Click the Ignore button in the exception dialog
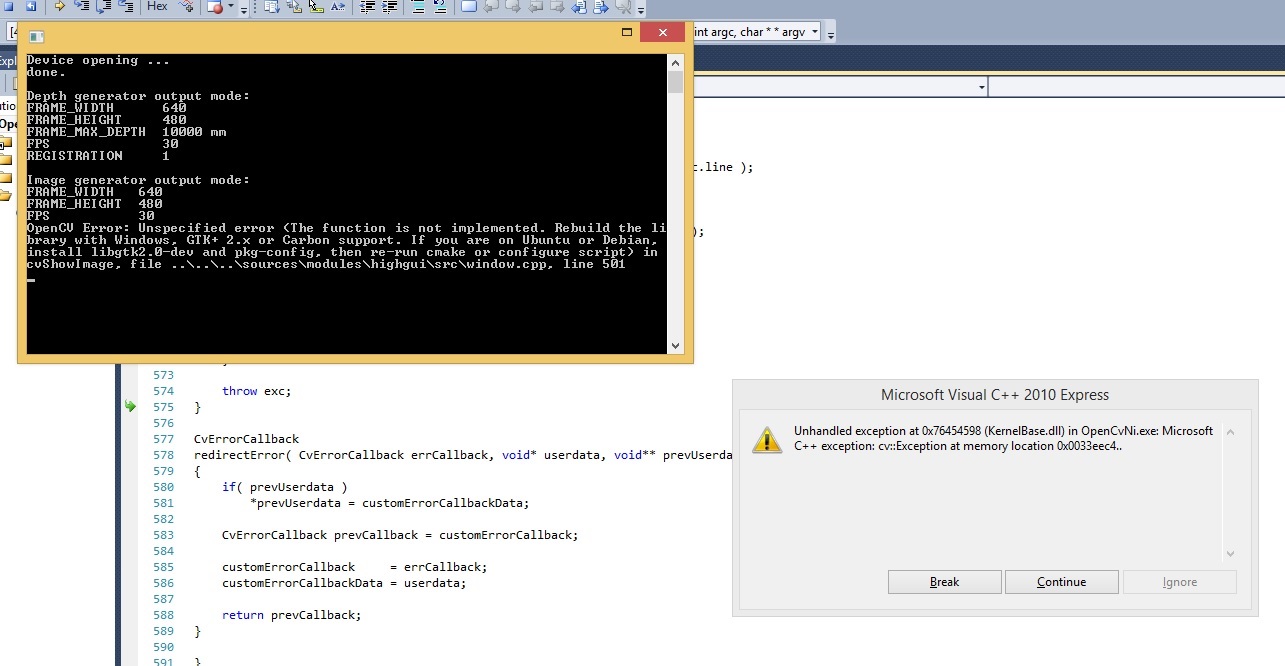The height and width of the screenshot is (666, 1285). (1179, 582)
